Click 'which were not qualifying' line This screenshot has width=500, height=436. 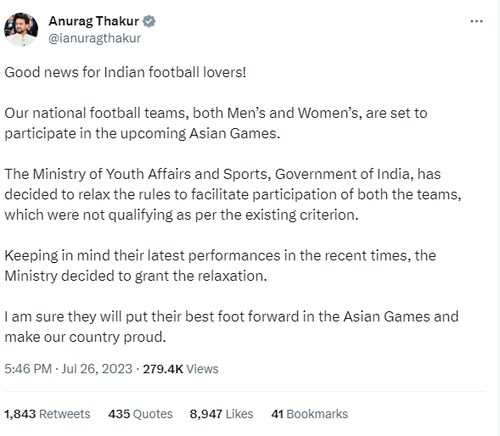click(x=181, y=215)
